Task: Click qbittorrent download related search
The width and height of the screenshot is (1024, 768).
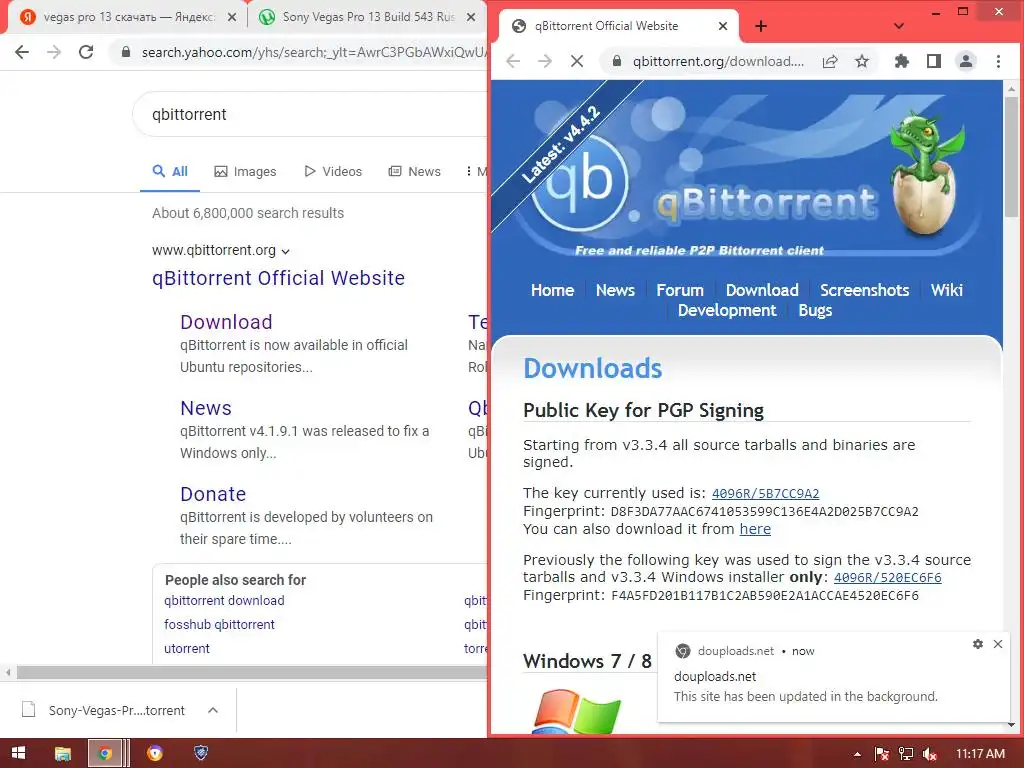Action: (224, 601)
